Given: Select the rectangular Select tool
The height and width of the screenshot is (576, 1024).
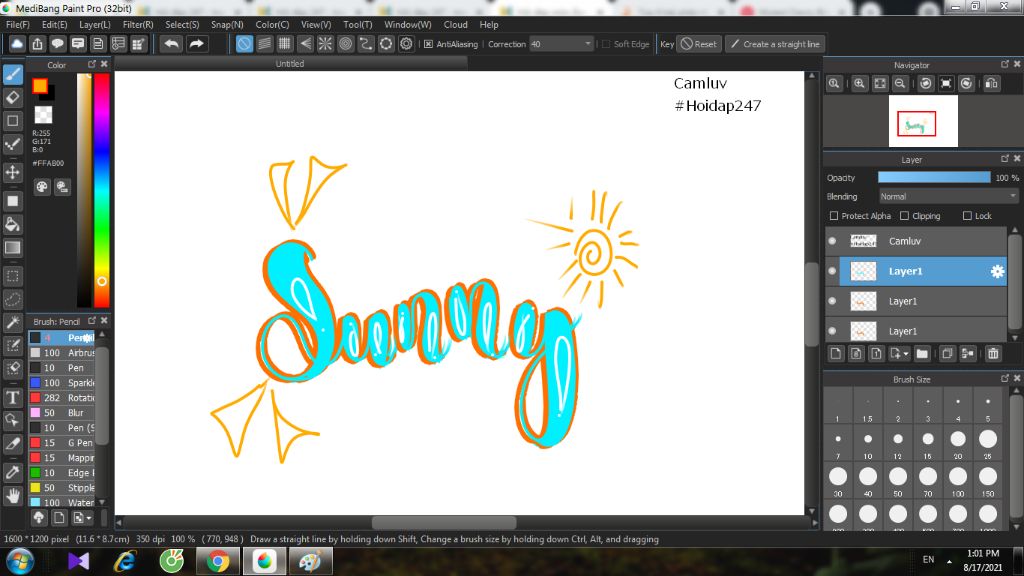Looking at the screenshot, I should [12, 276].
